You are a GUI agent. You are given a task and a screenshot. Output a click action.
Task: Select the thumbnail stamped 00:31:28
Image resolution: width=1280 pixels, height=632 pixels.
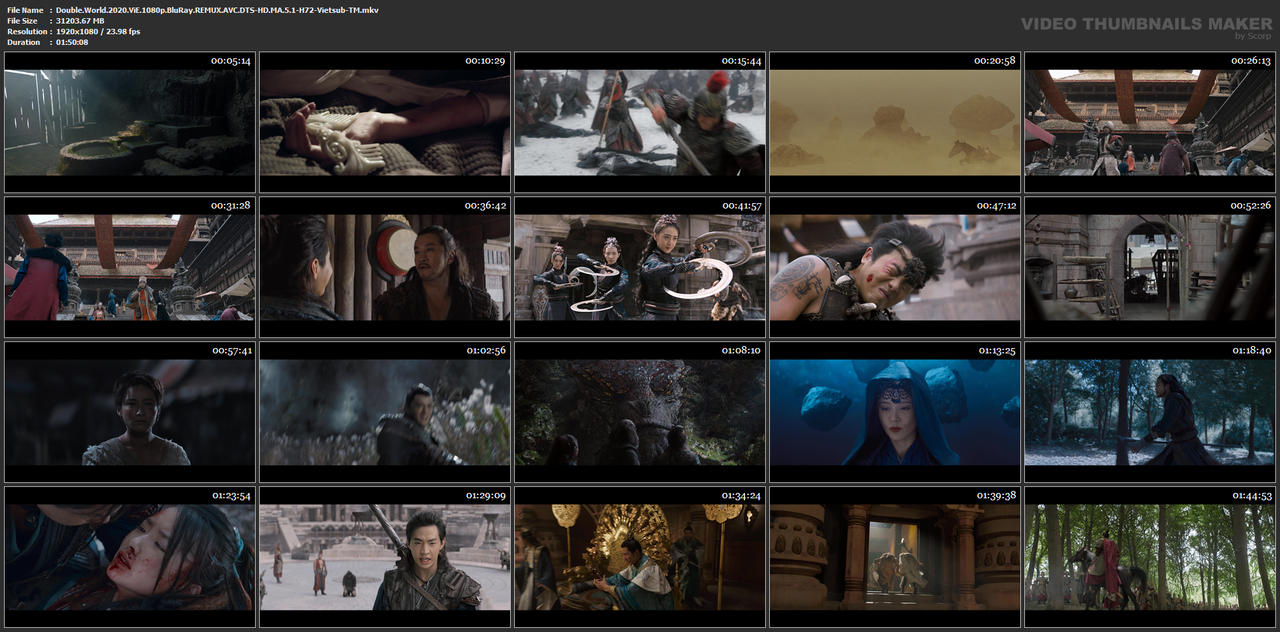pyautogui.click(x=129, y=267)
